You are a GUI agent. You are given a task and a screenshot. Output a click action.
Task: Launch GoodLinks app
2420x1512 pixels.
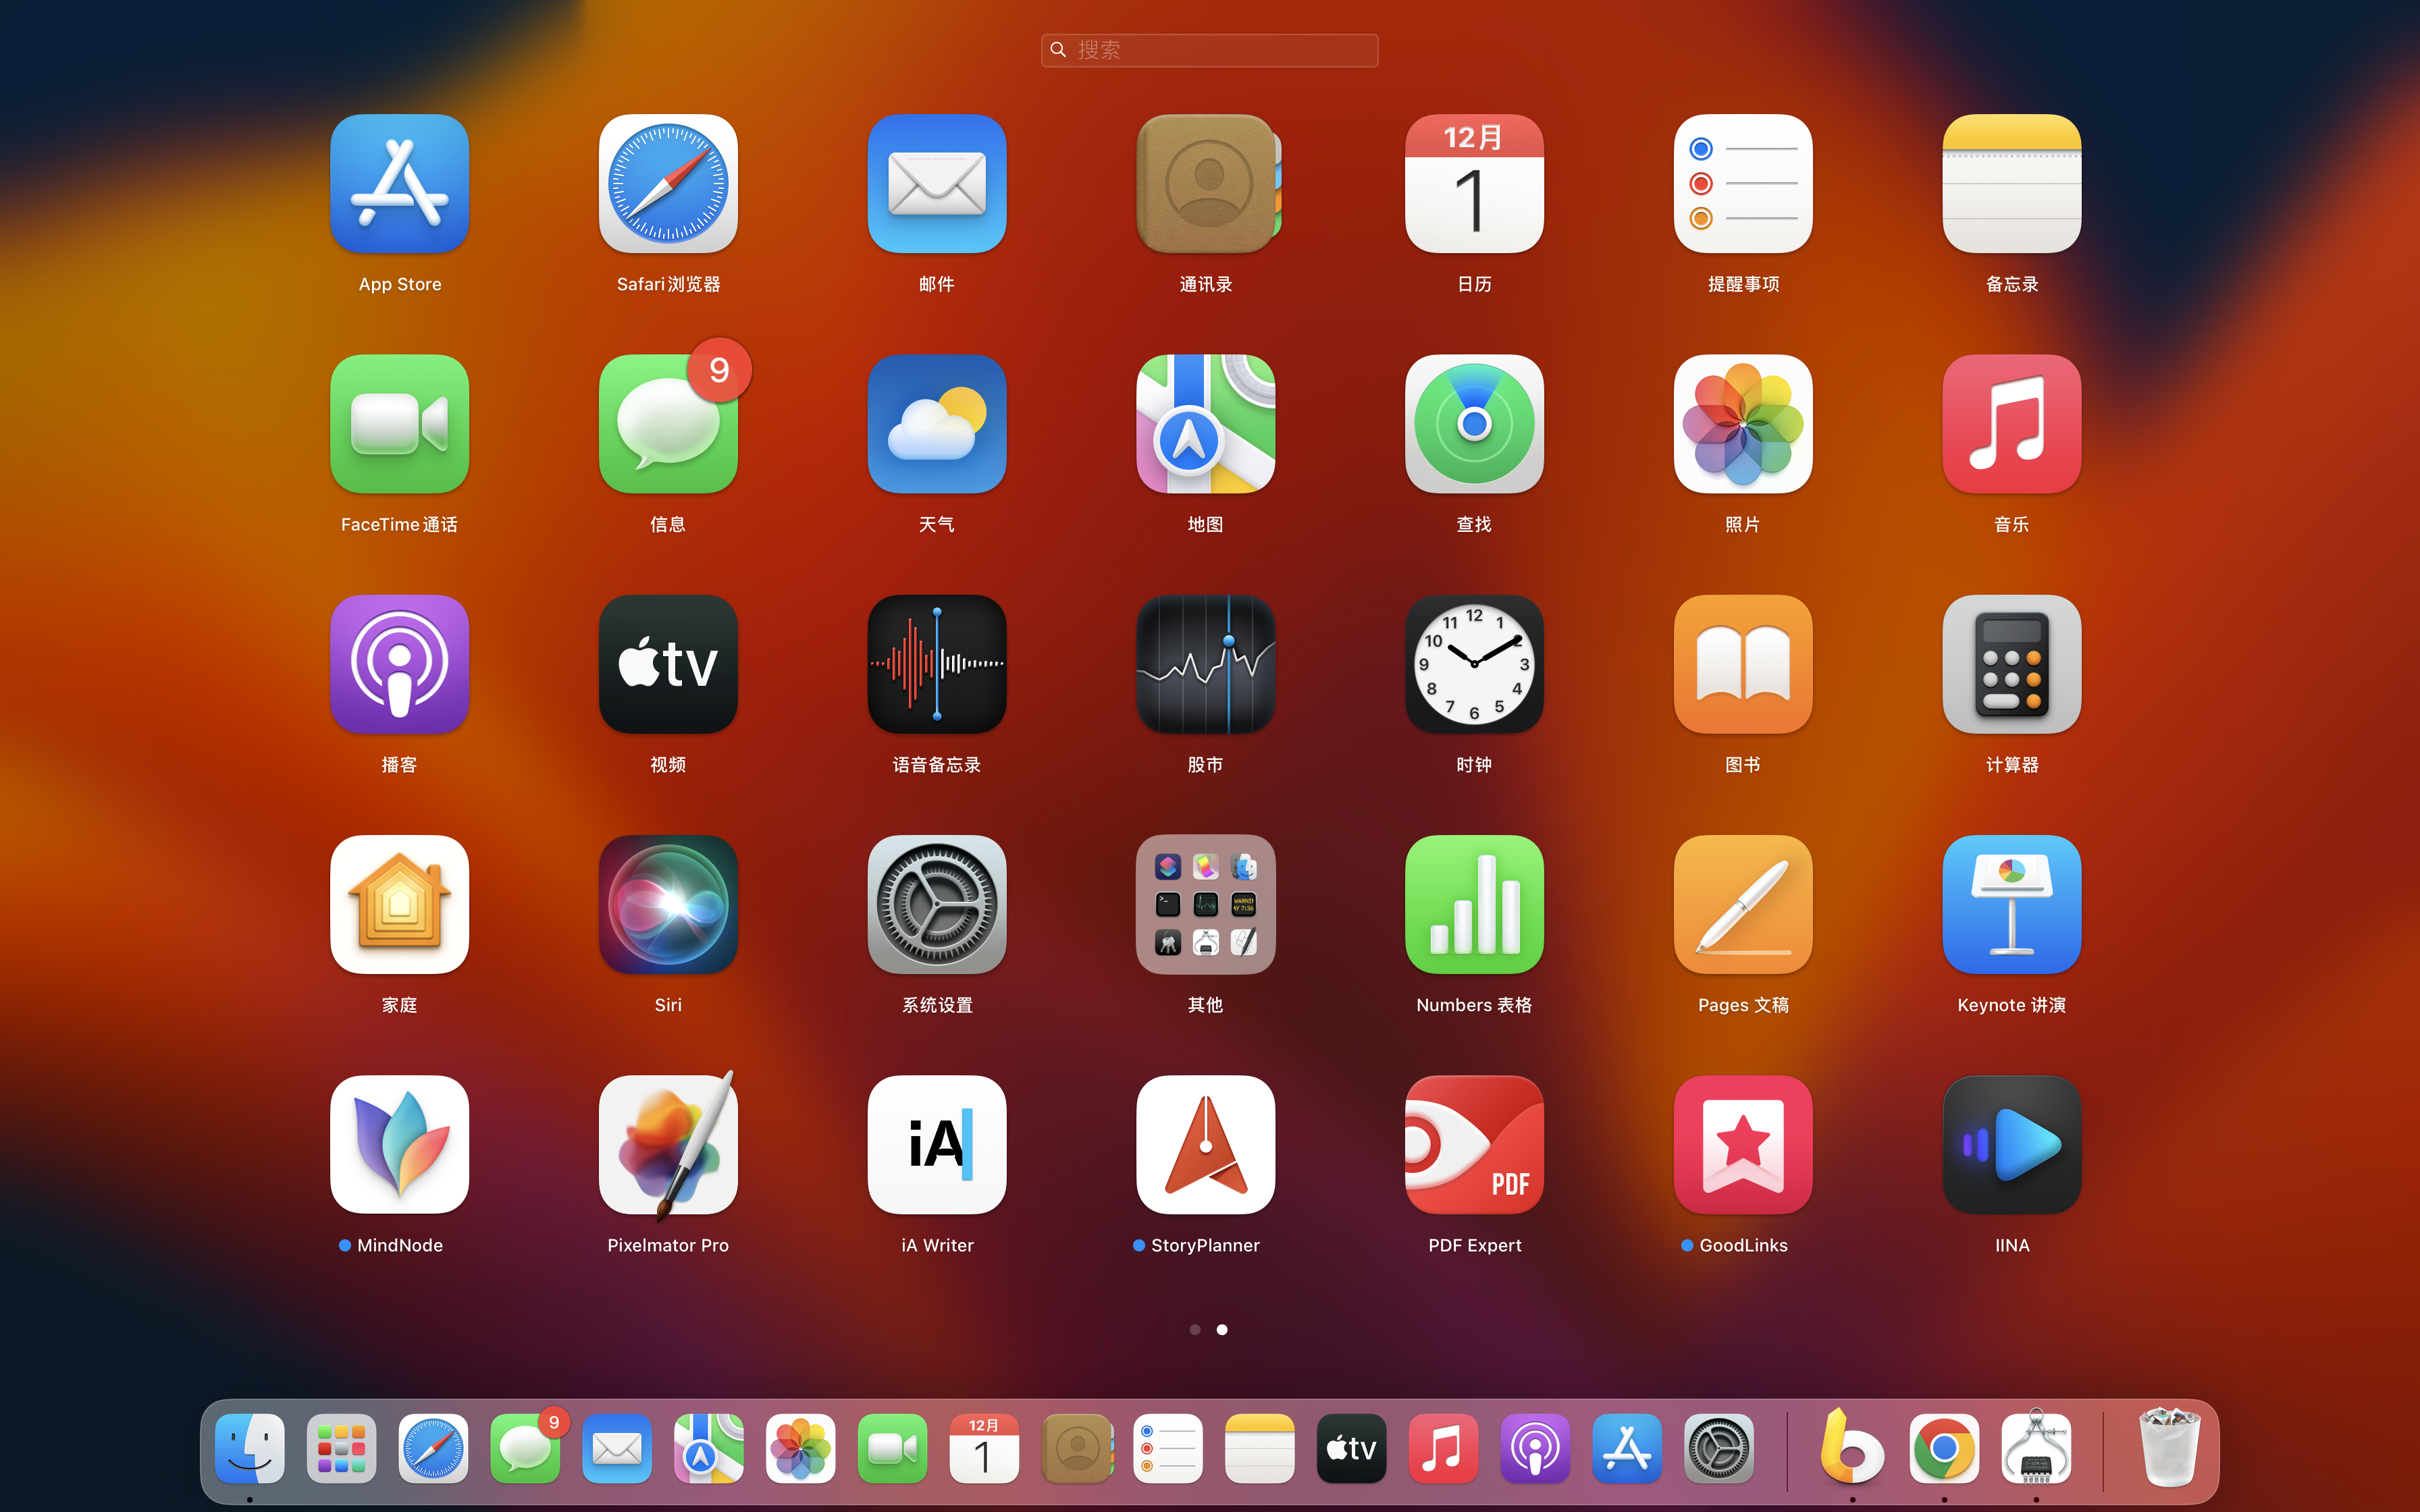point(1743,1145)
